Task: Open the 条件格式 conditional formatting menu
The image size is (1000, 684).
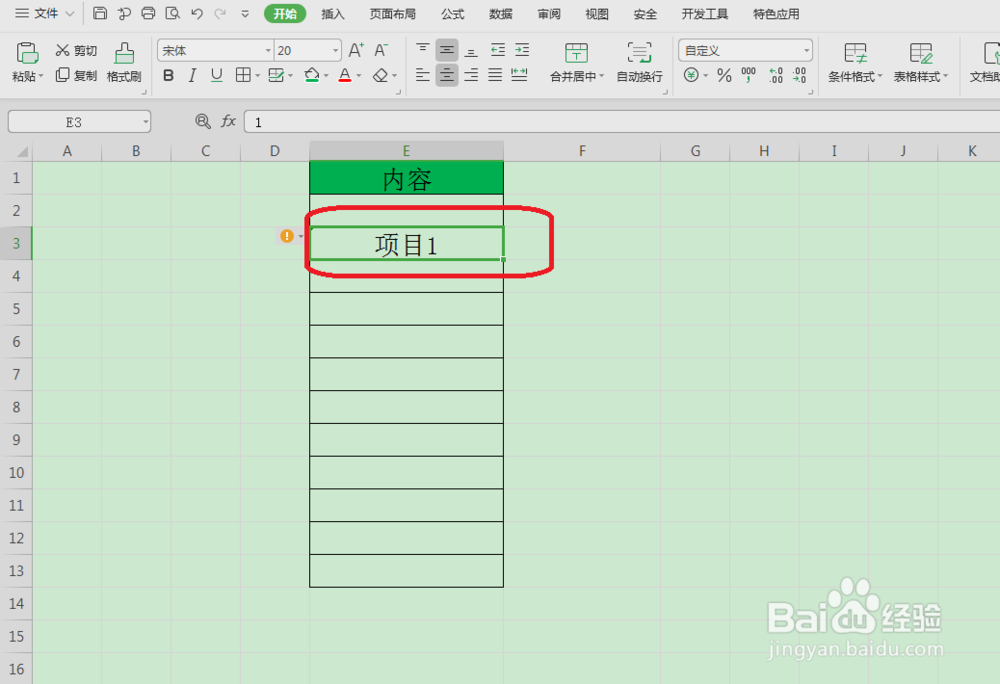Action: click(855, 62)
